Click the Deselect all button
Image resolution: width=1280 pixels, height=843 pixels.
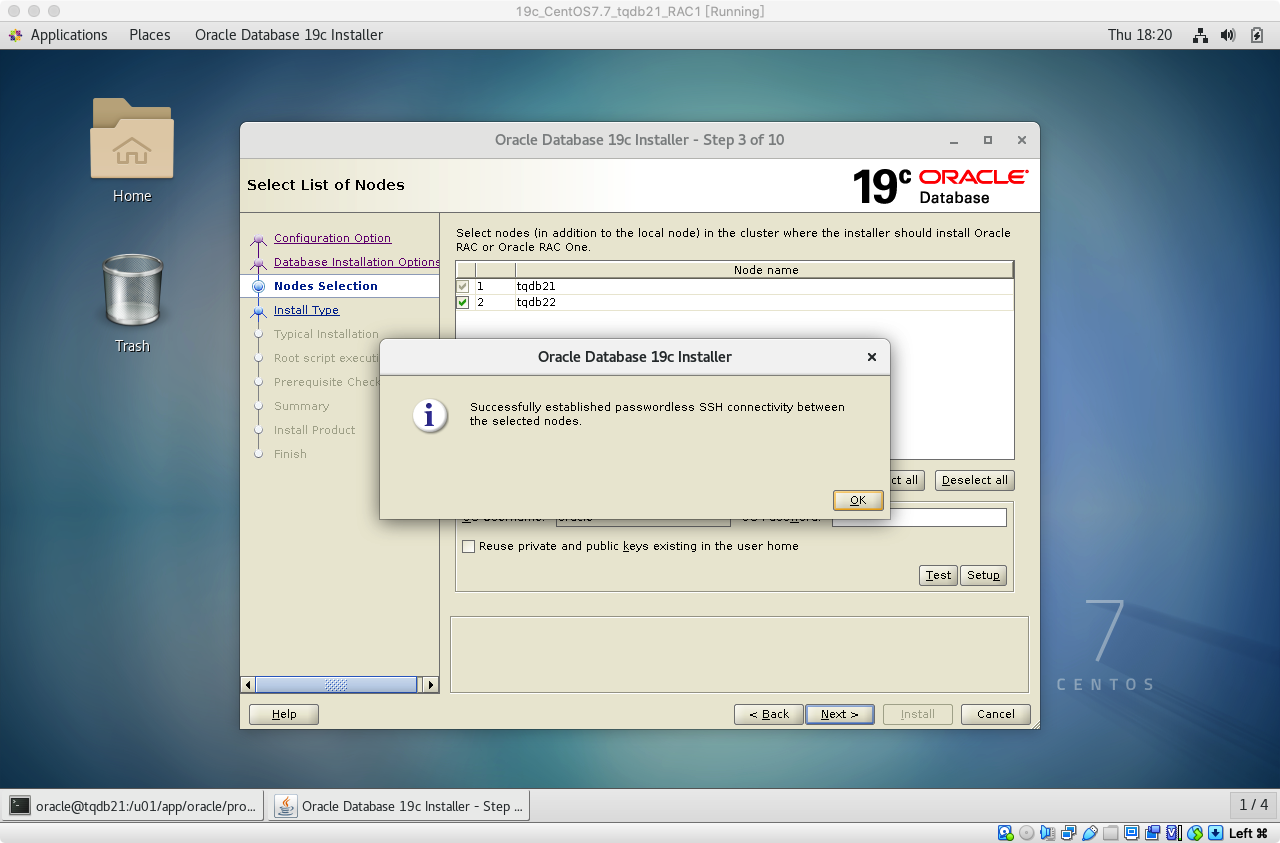975,480
